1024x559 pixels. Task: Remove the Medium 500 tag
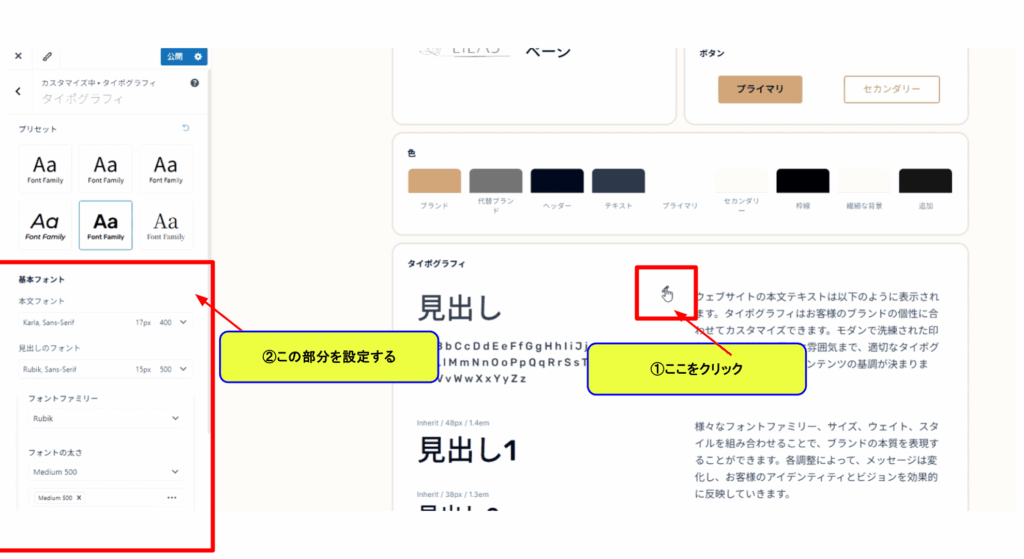pyautogui.click(x=79, y=498)
